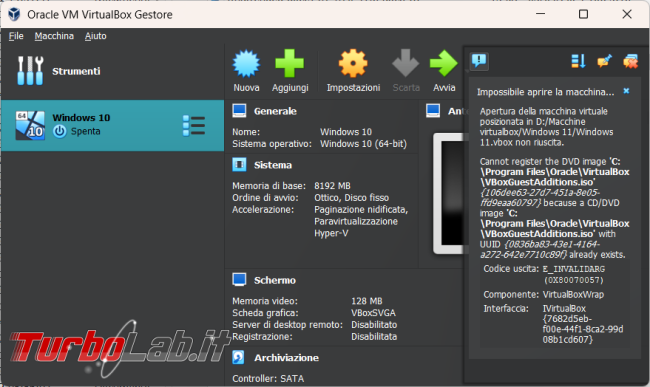650x387 pixels.
Task: Click the '8192 MB' base memory value
Action: coord(332,186)
